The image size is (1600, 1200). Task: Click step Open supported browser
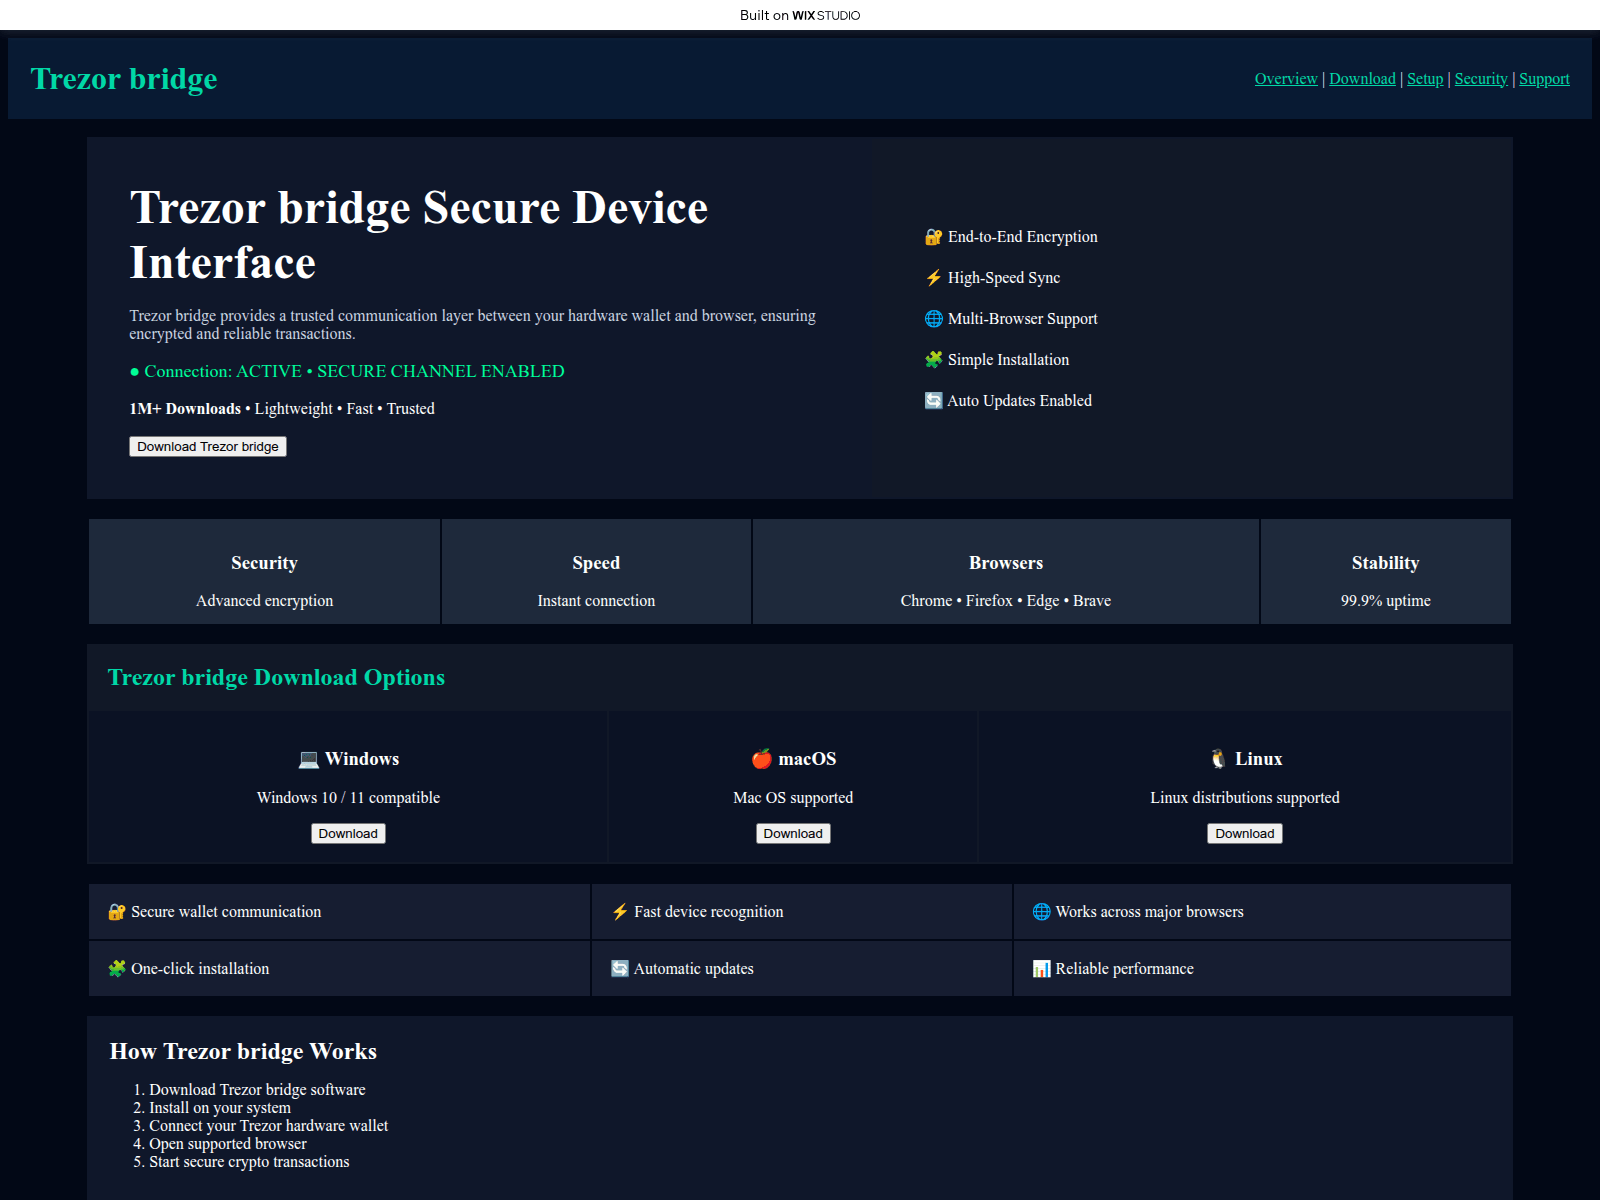tap(228, 1144)
